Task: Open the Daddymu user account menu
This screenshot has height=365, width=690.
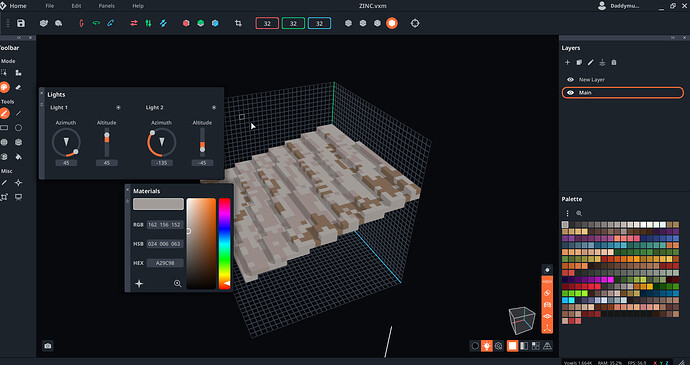Action: 620,6
